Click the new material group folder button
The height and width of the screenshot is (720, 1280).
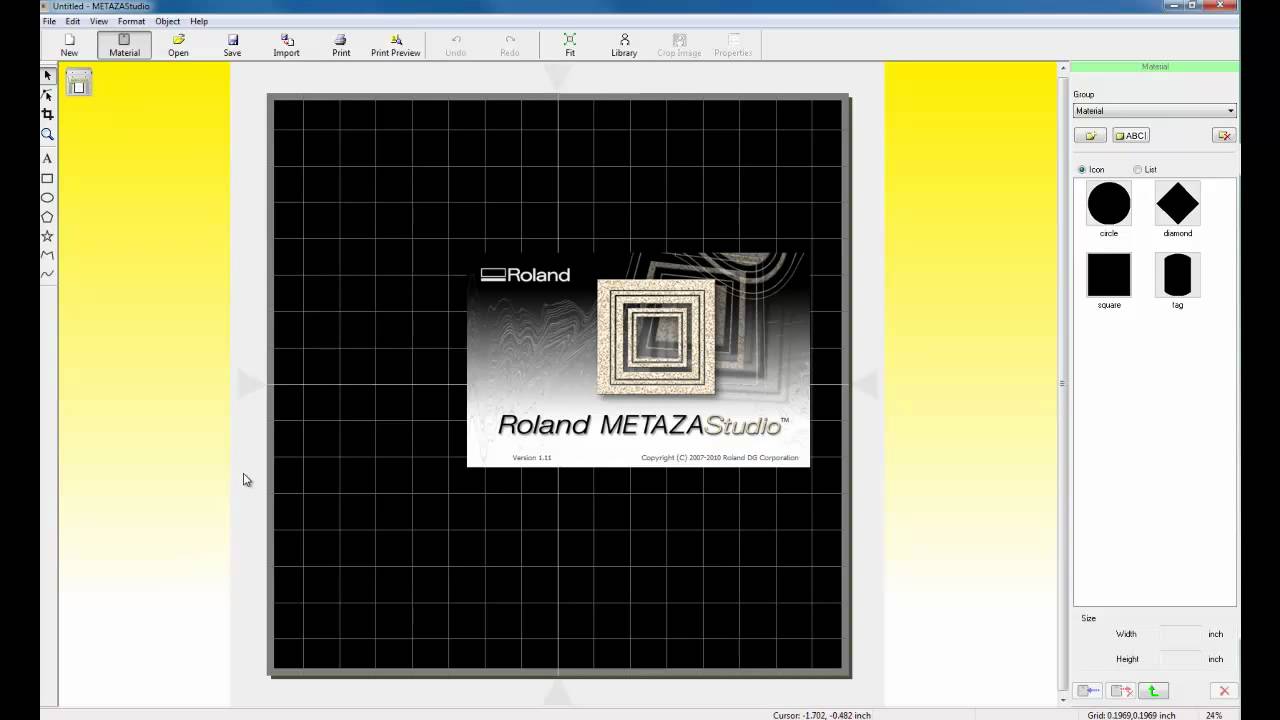click(x=1090, y=135)
